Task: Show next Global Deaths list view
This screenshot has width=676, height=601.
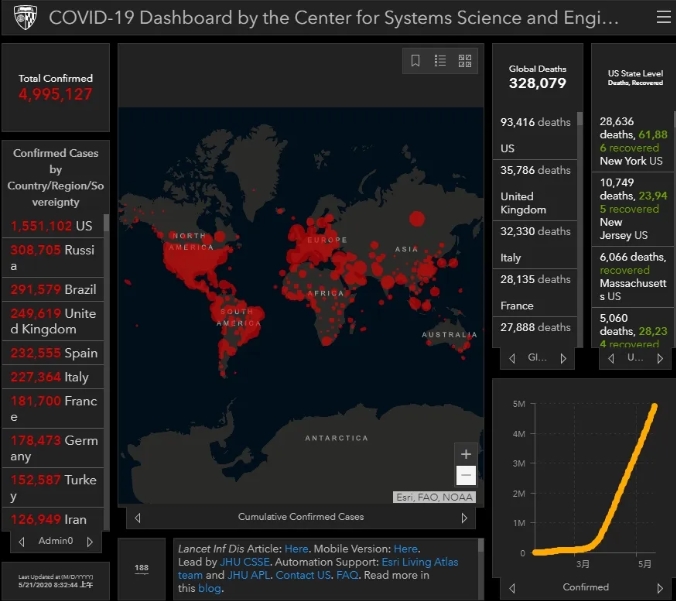Action: 563,358
